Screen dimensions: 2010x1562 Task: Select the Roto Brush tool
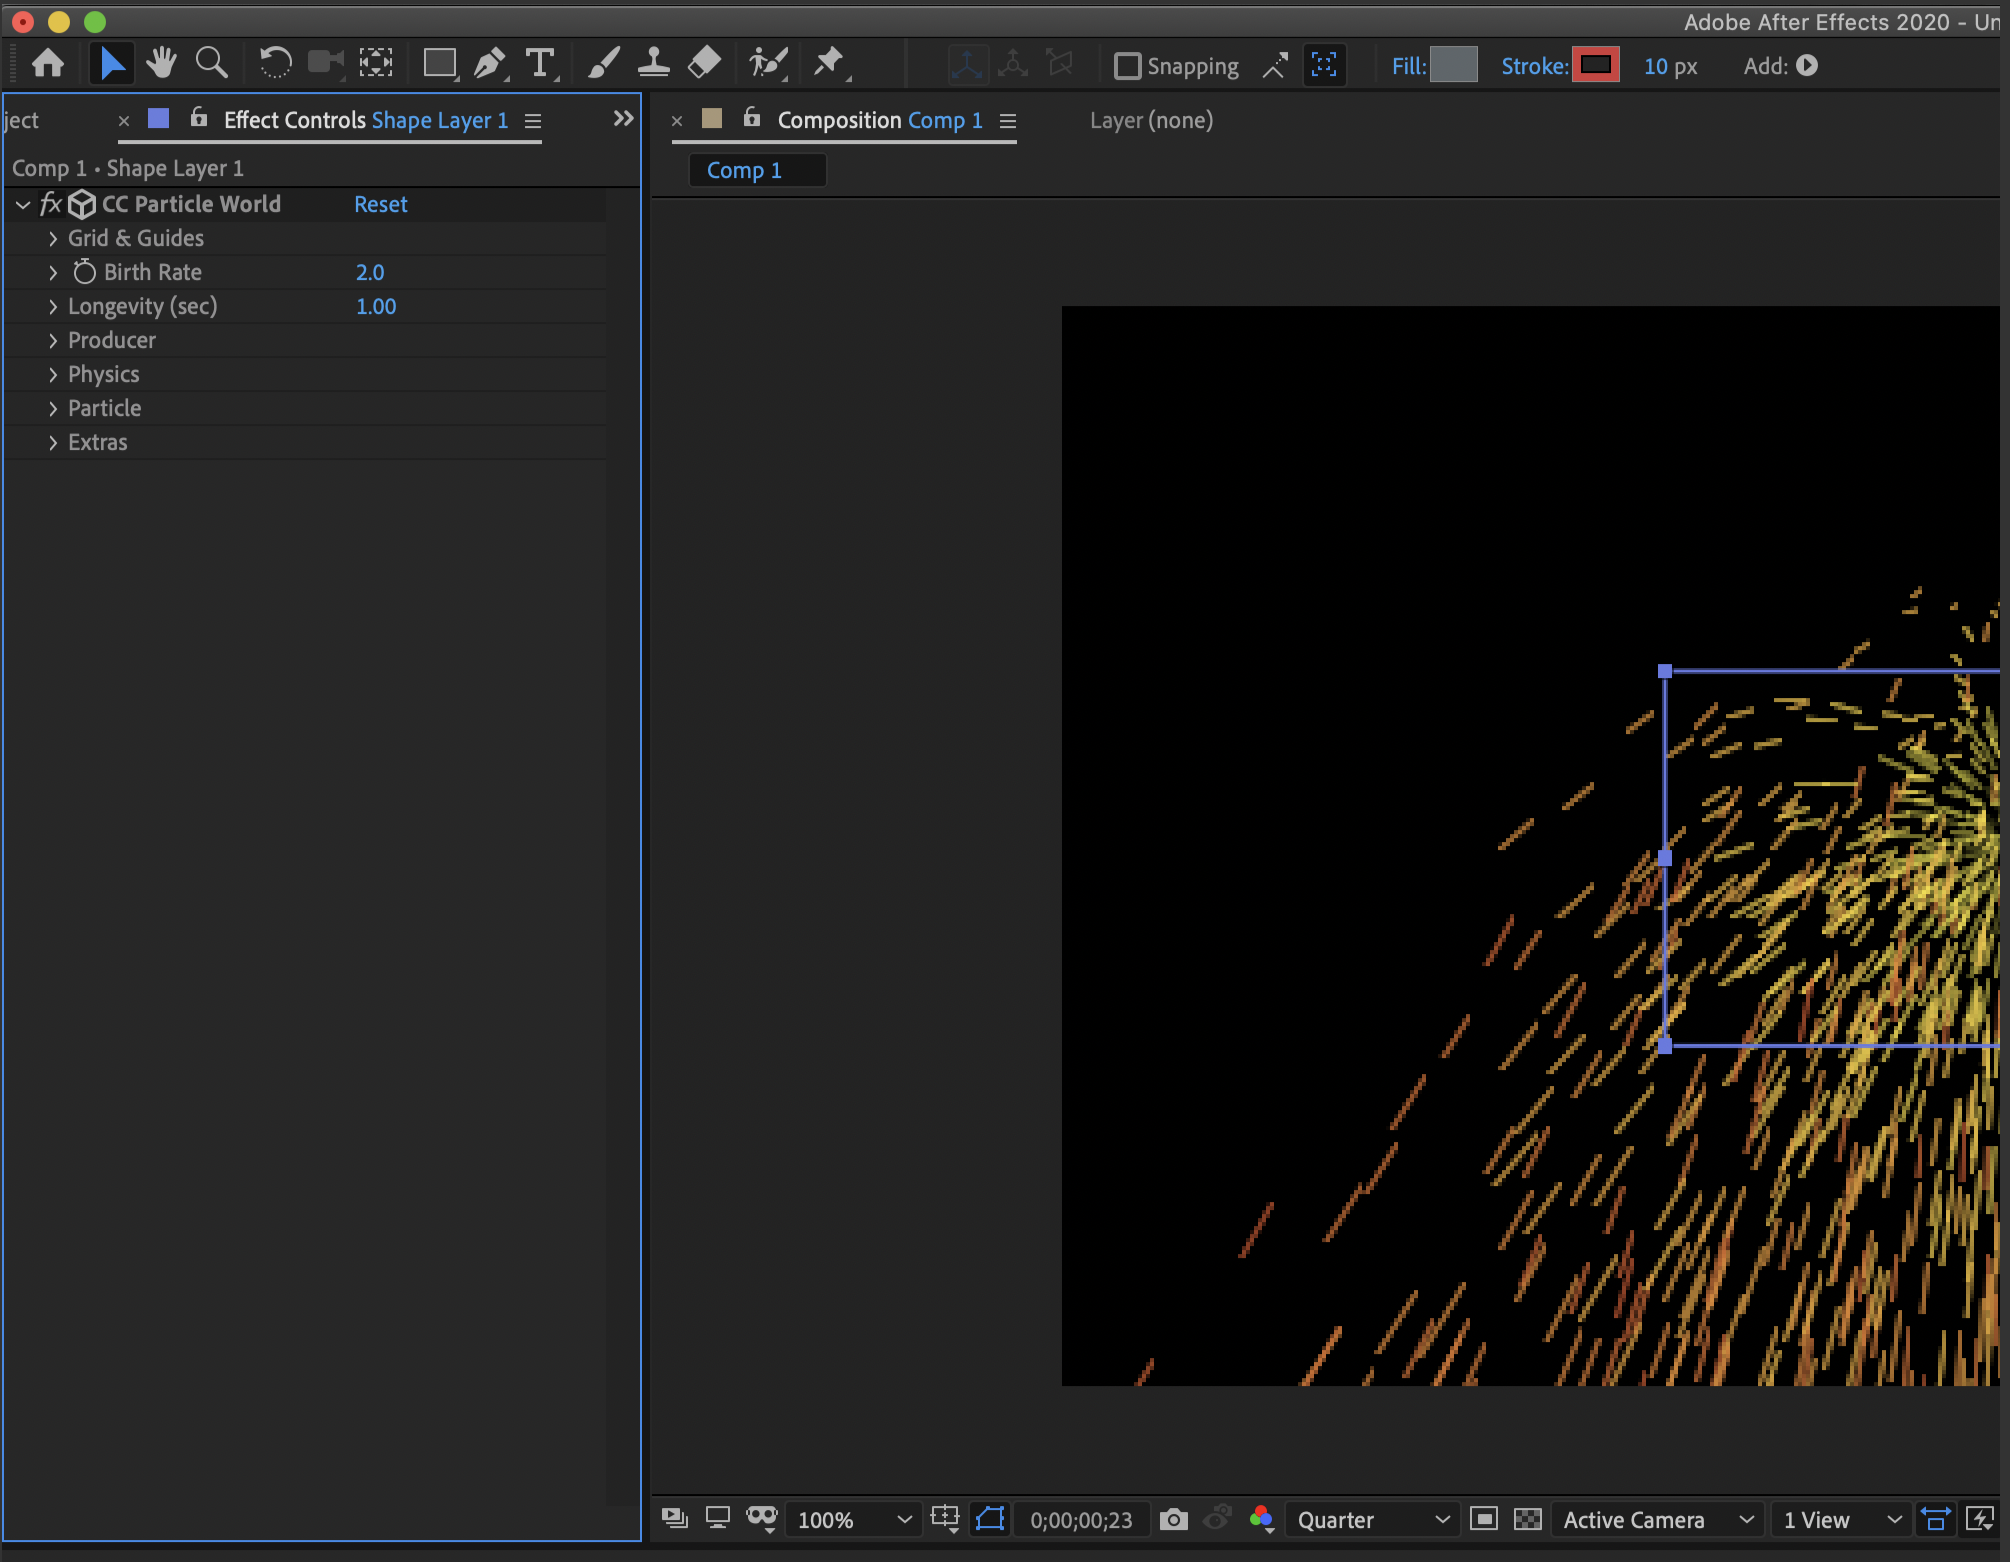click(768, 64)
